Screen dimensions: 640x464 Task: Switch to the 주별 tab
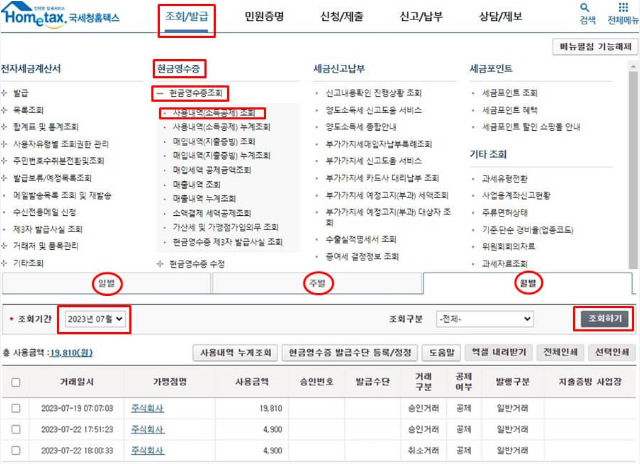[x=317, y=283]
